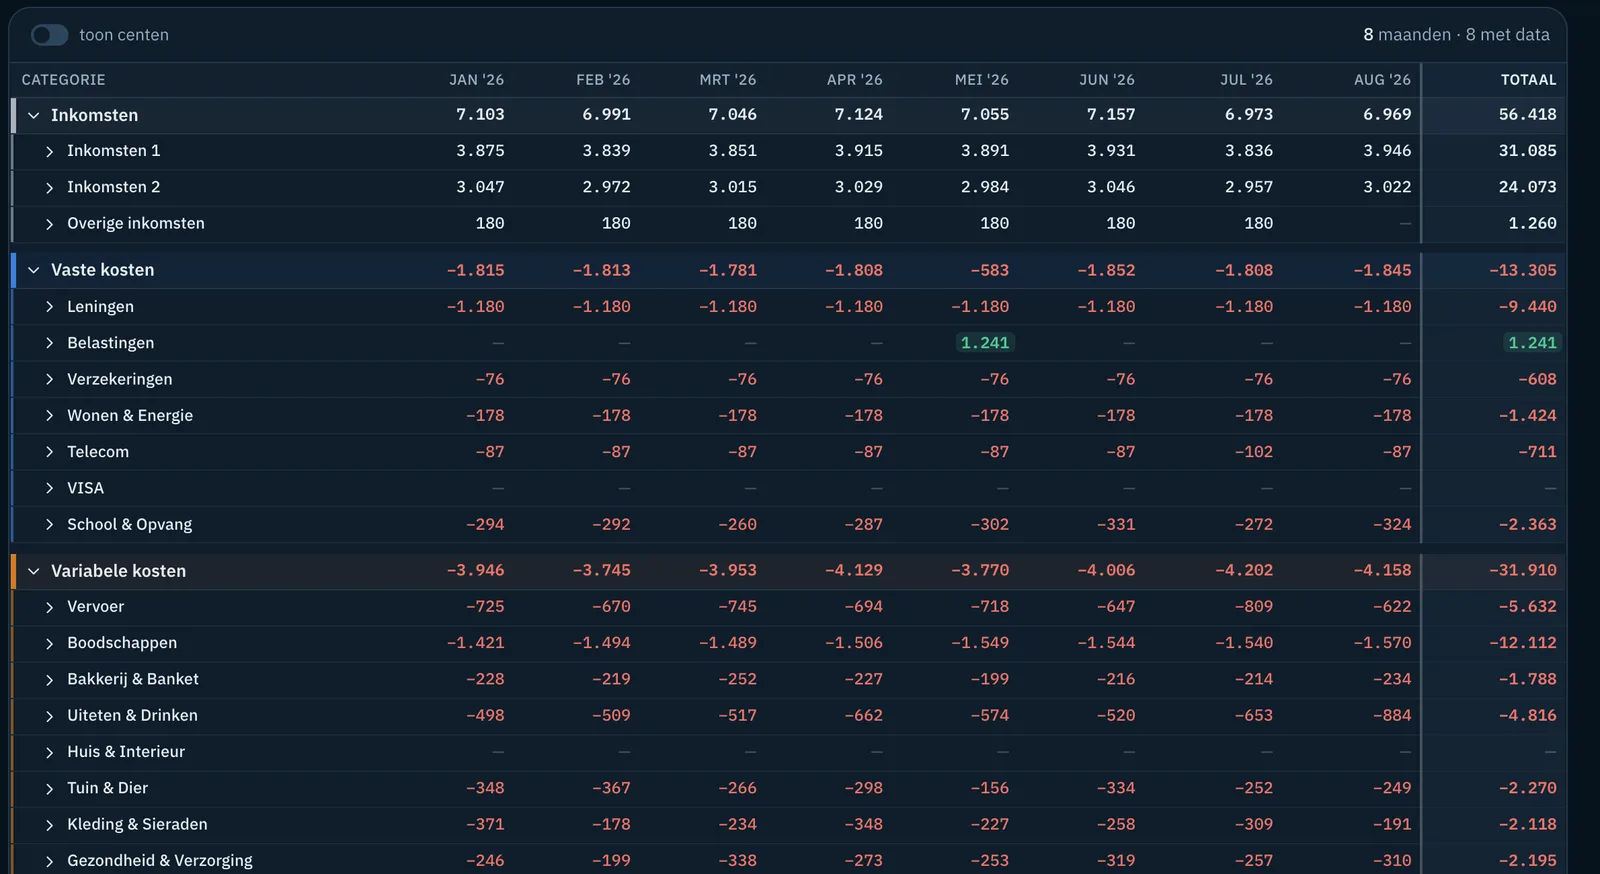Click the Leningen total -9.440
This screenshot has width=1600, height=874.
1527,307
